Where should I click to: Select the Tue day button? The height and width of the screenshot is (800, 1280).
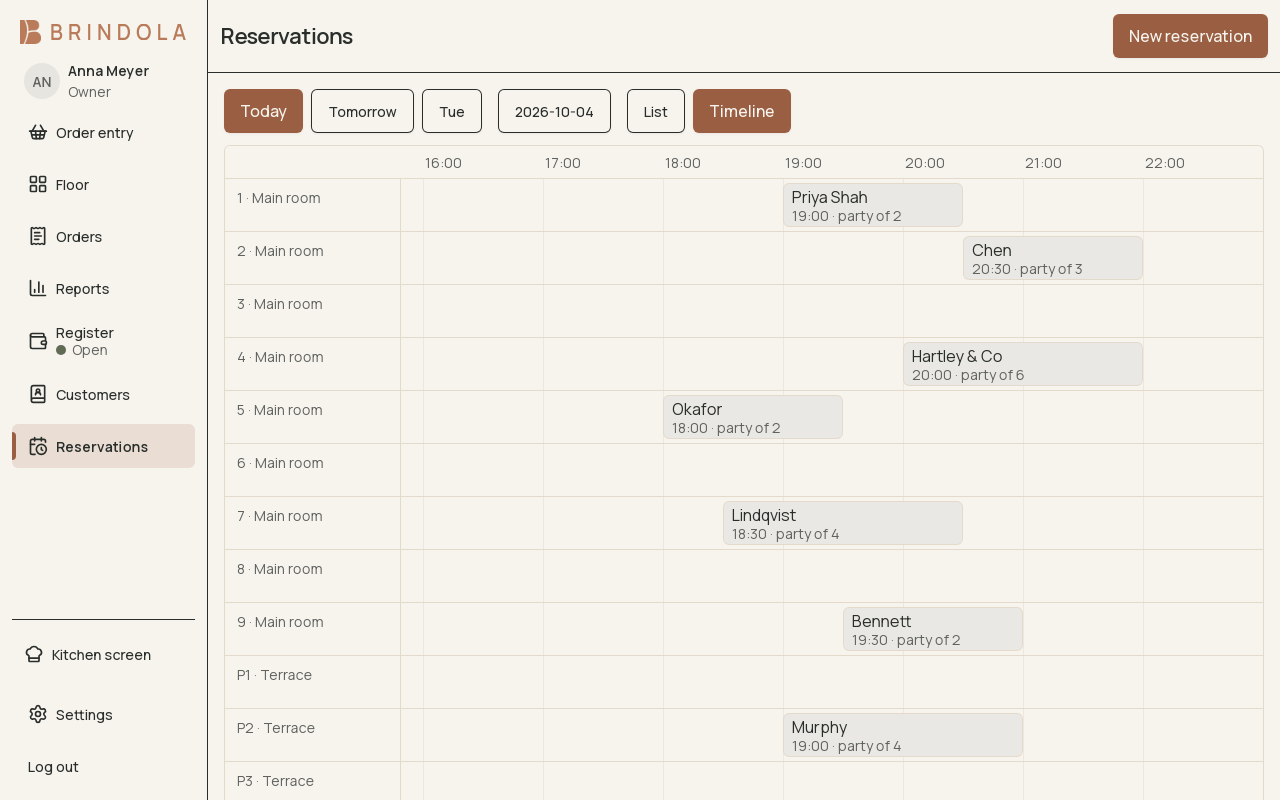click(452, 111)
